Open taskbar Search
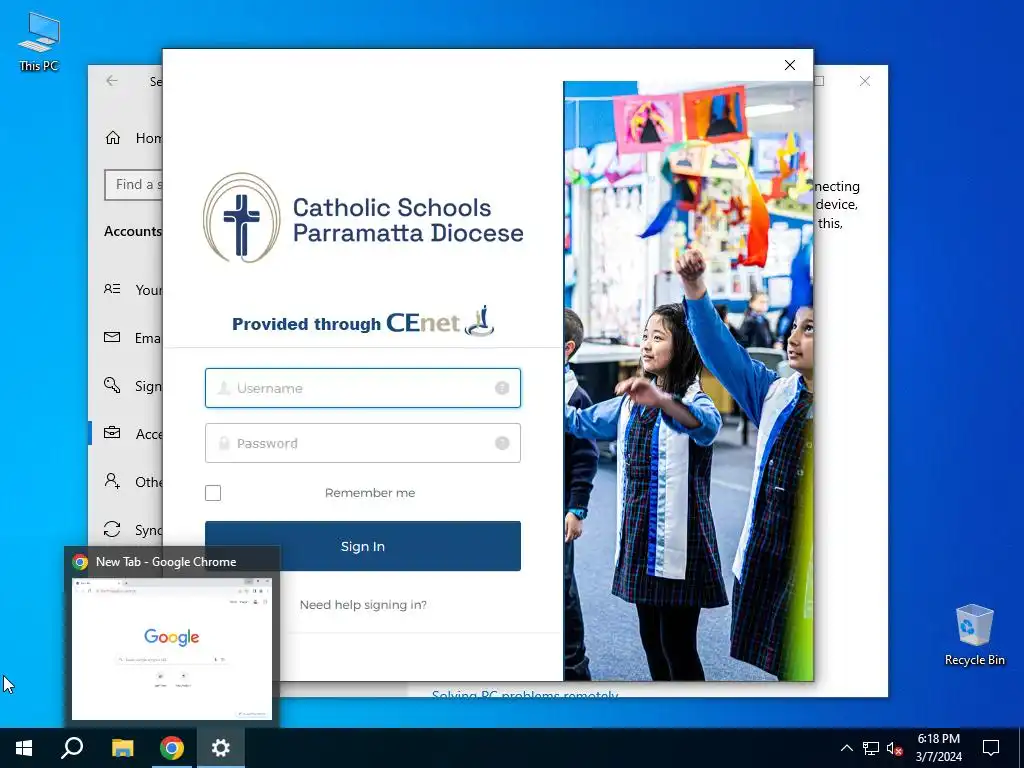The width and height of the screenshot is (1024, 768). [x=72, y=748]
